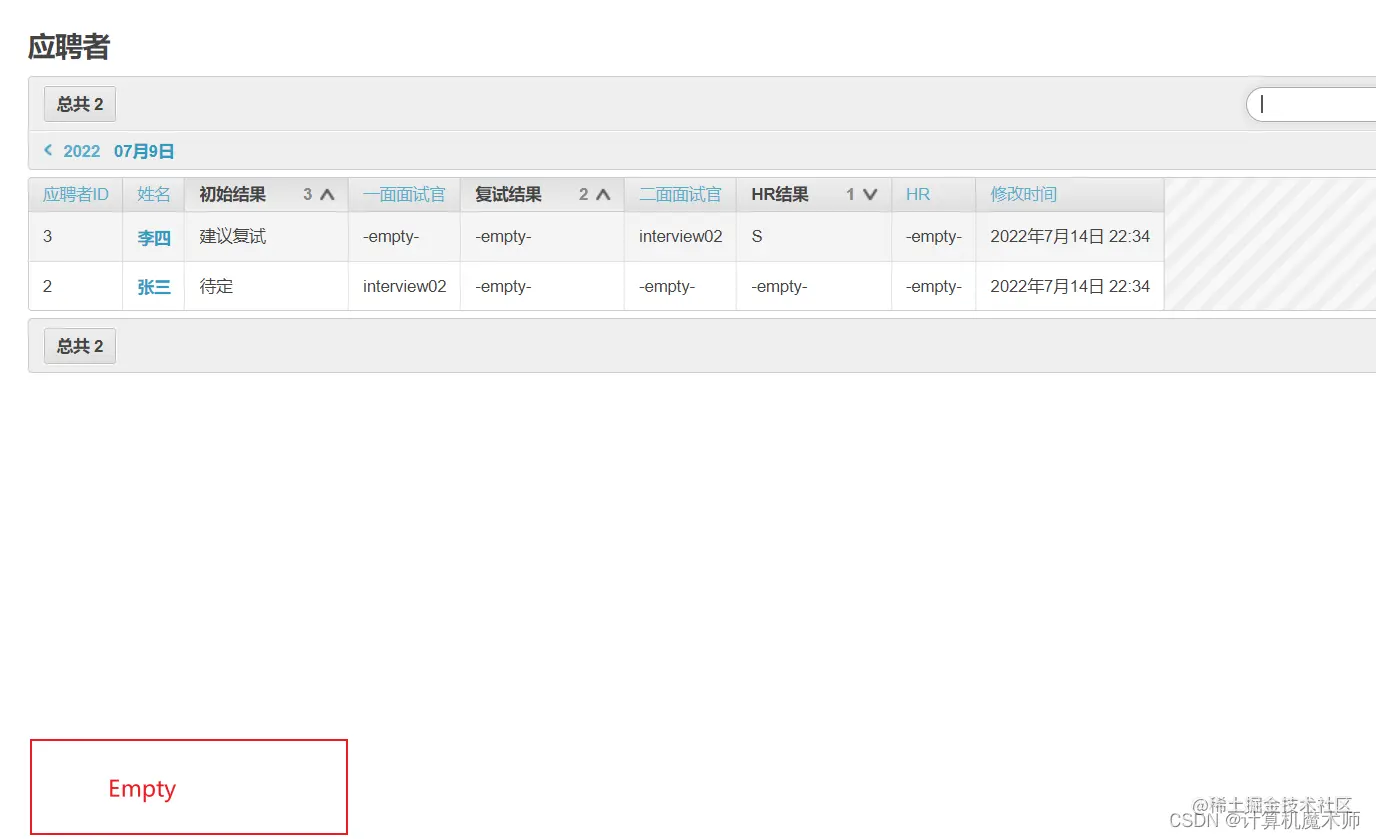Sort by 应聘者ID column header
Image resolution: width=1376 pixels, height=839 pixels.
(76, 195)
